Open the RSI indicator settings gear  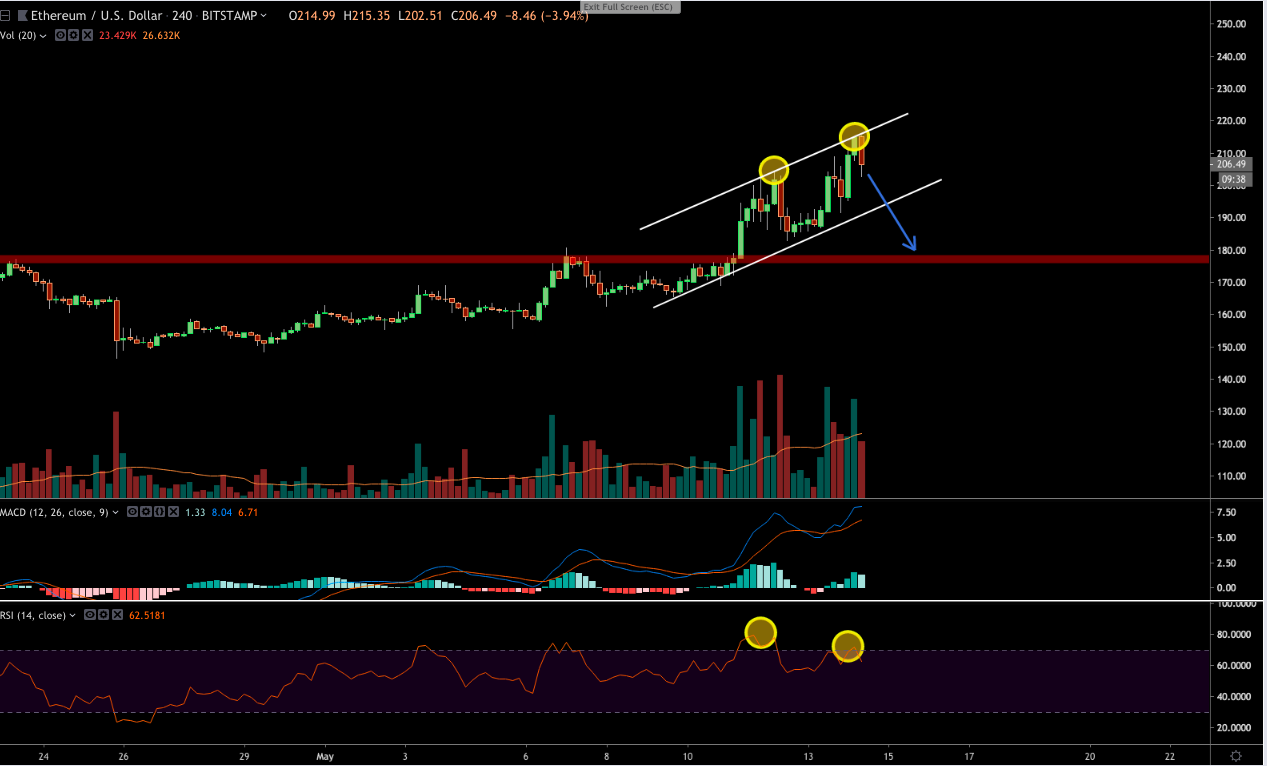click(103, 615)
